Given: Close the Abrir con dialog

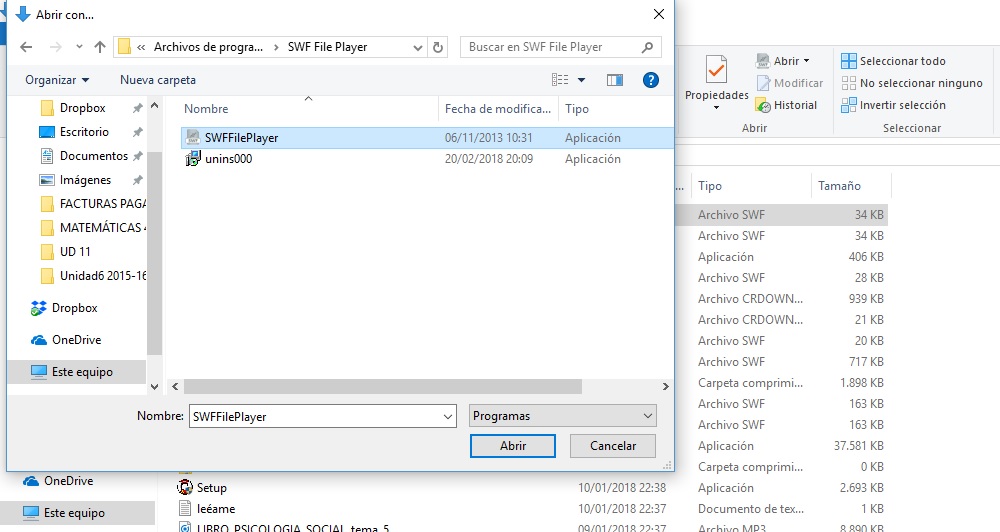Looking at the screenshot, I should [x=659, y=14].
